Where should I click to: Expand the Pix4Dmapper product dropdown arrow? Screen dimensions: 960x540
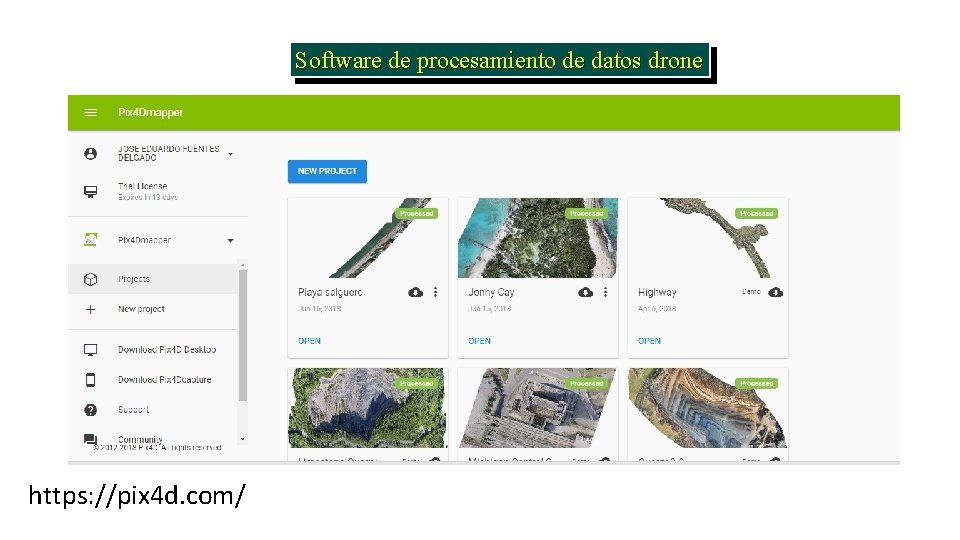coord(230,241)
